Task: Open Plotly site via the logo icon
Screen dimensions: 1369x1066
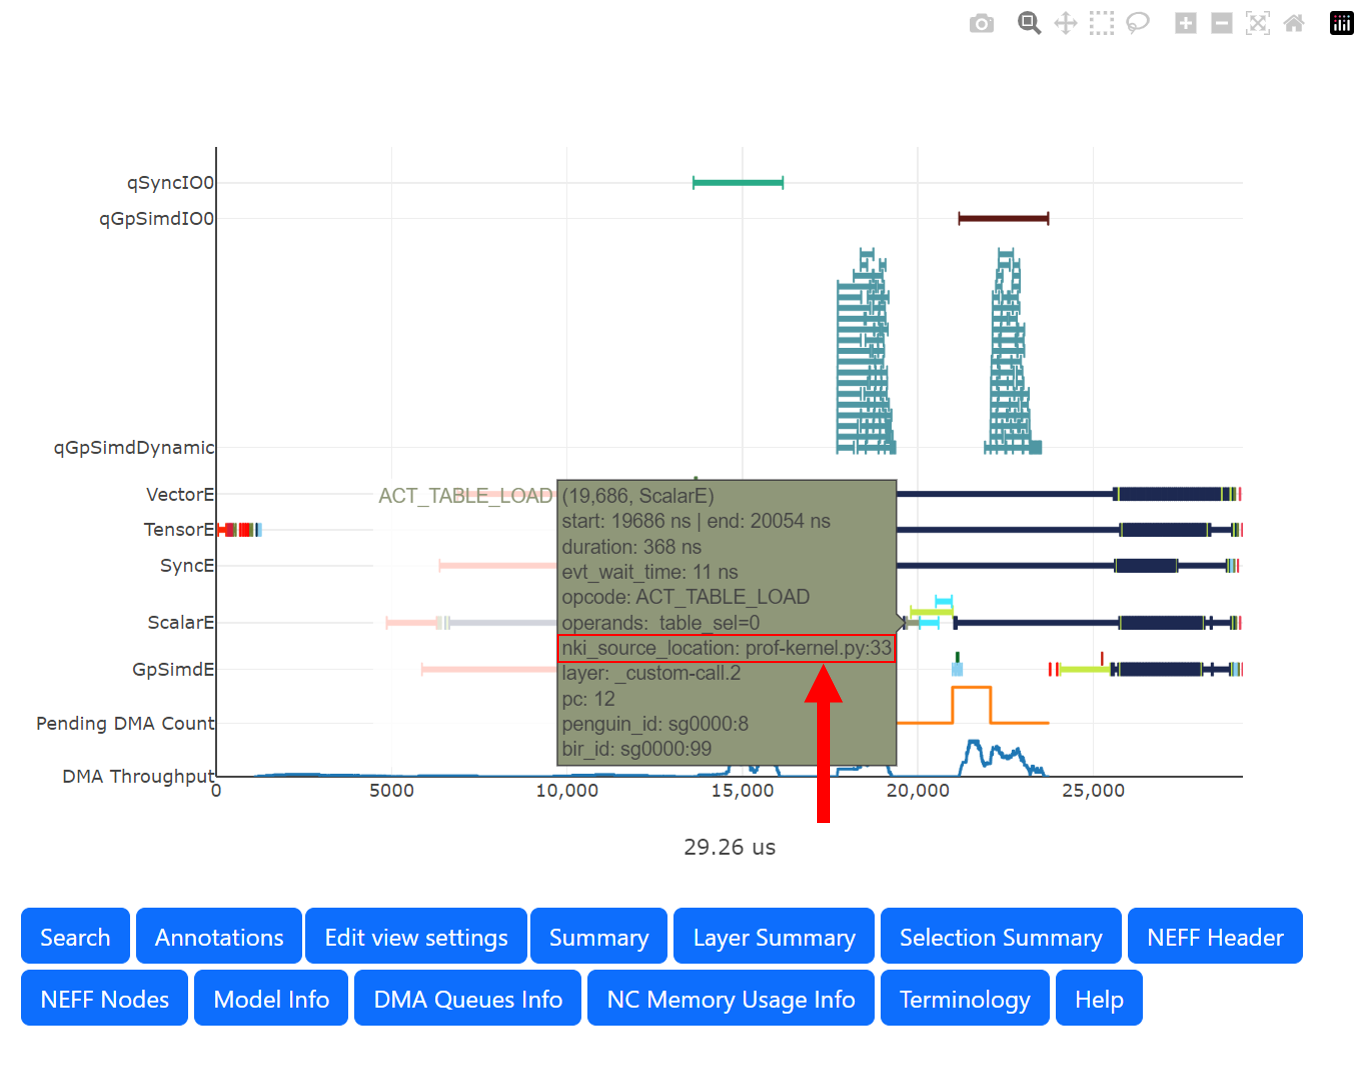Action: click(1341, 23)
